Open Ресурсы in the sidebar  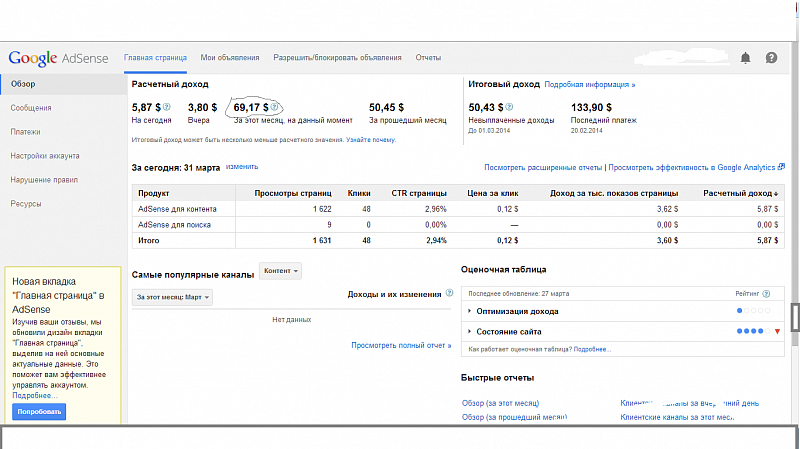tap(26, 204)
